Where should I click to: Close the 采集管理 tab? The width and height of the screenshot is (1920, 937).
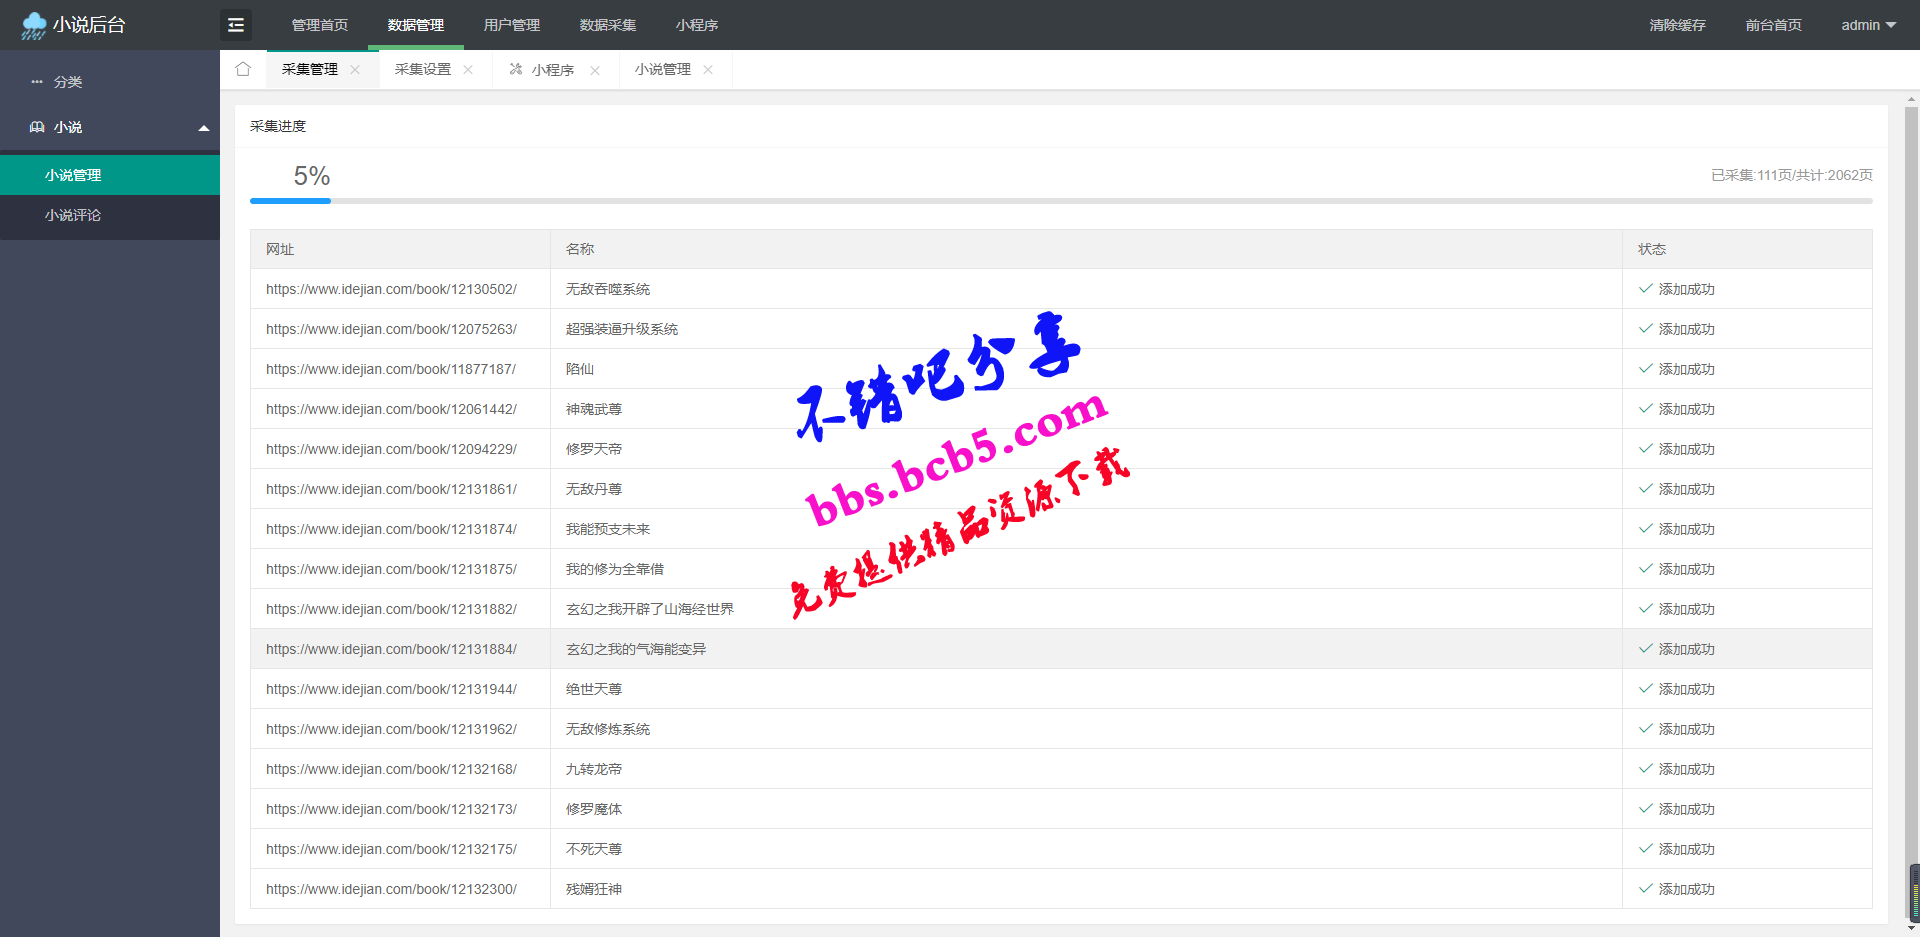355,70
